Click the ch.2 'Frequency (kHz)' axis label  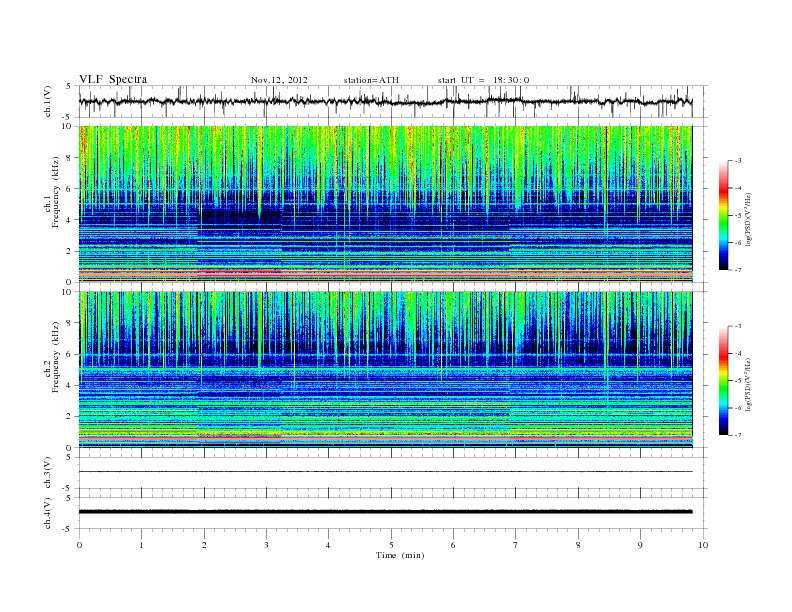coord(56,357)
